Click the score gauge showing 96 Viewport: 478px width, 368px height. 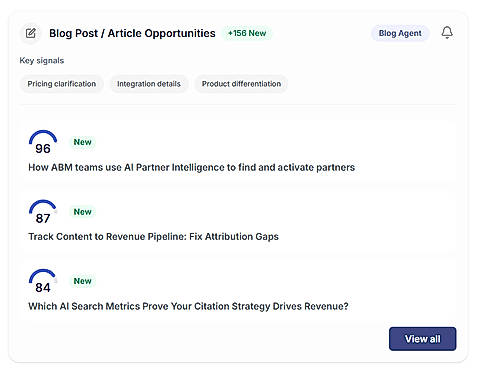click(43, 142)
